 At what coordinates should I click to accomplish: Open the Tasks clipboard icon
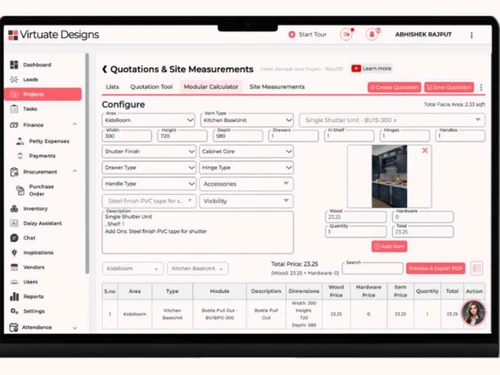click(14, 109)
